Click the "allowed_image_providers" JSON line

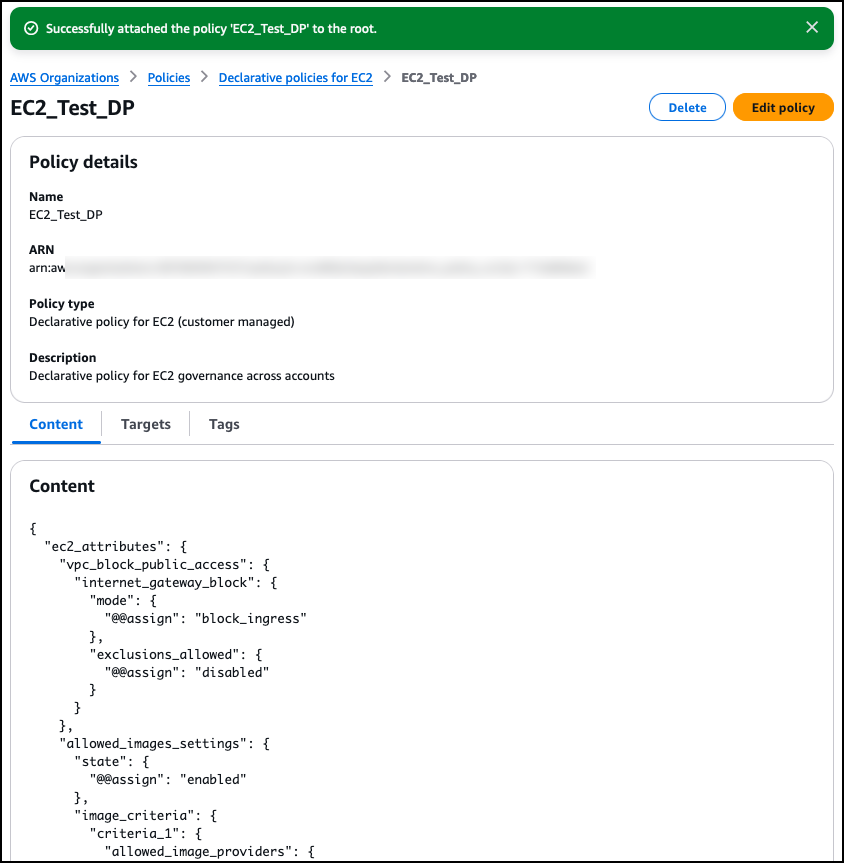[x=209, y=851]
